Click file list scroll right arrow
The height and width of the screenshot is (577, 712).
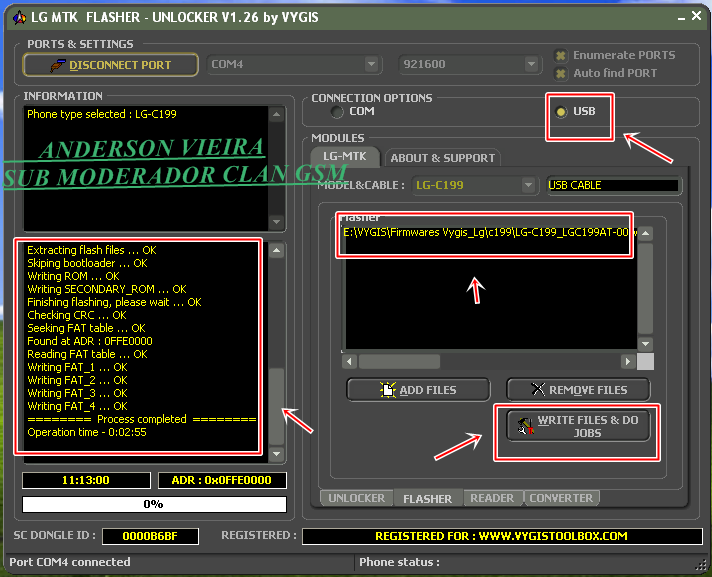[628, 362]
